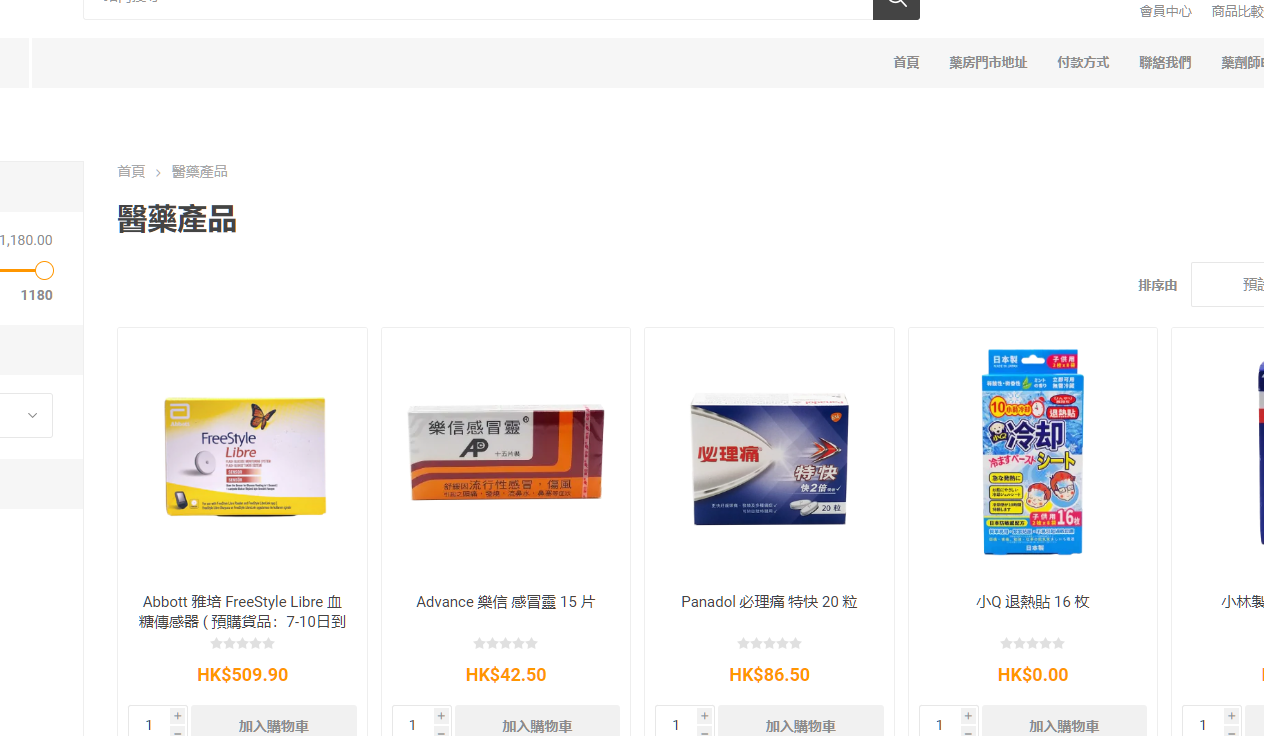1264x736 pixels.
Task: Add FreeStyle Libre to cart 加入購物車
Action: point(274,721)
